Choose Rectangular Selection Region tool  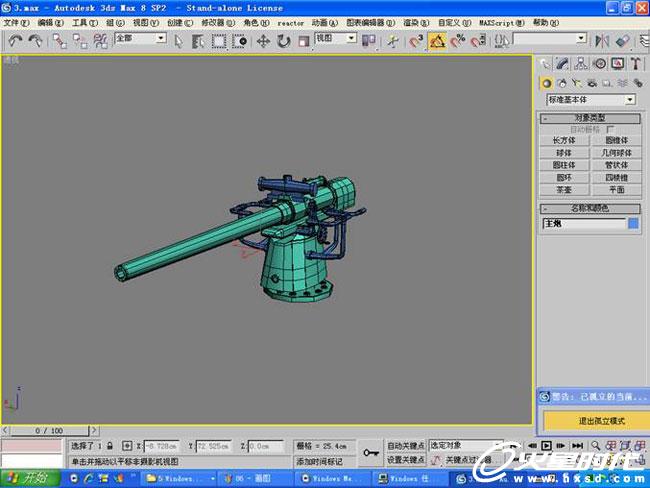(219, 41)
